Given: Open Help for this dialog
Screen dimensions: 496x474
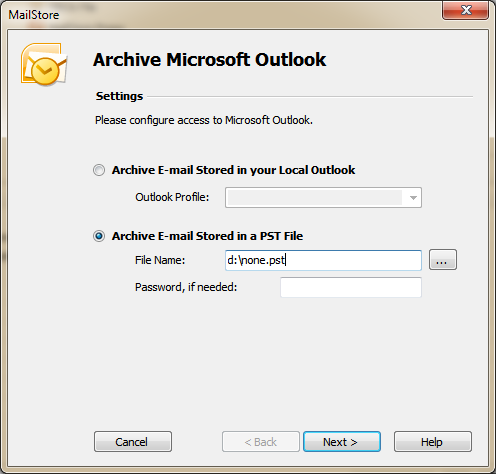Looking at the screenshot, I should click(433, 442).
